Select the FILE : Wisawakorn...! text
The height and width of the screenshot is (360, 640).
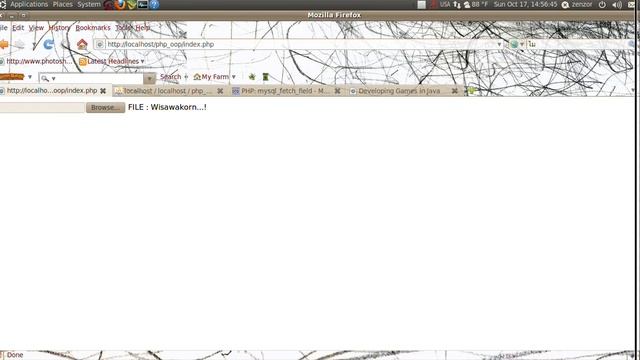click(x=167, y=107)
